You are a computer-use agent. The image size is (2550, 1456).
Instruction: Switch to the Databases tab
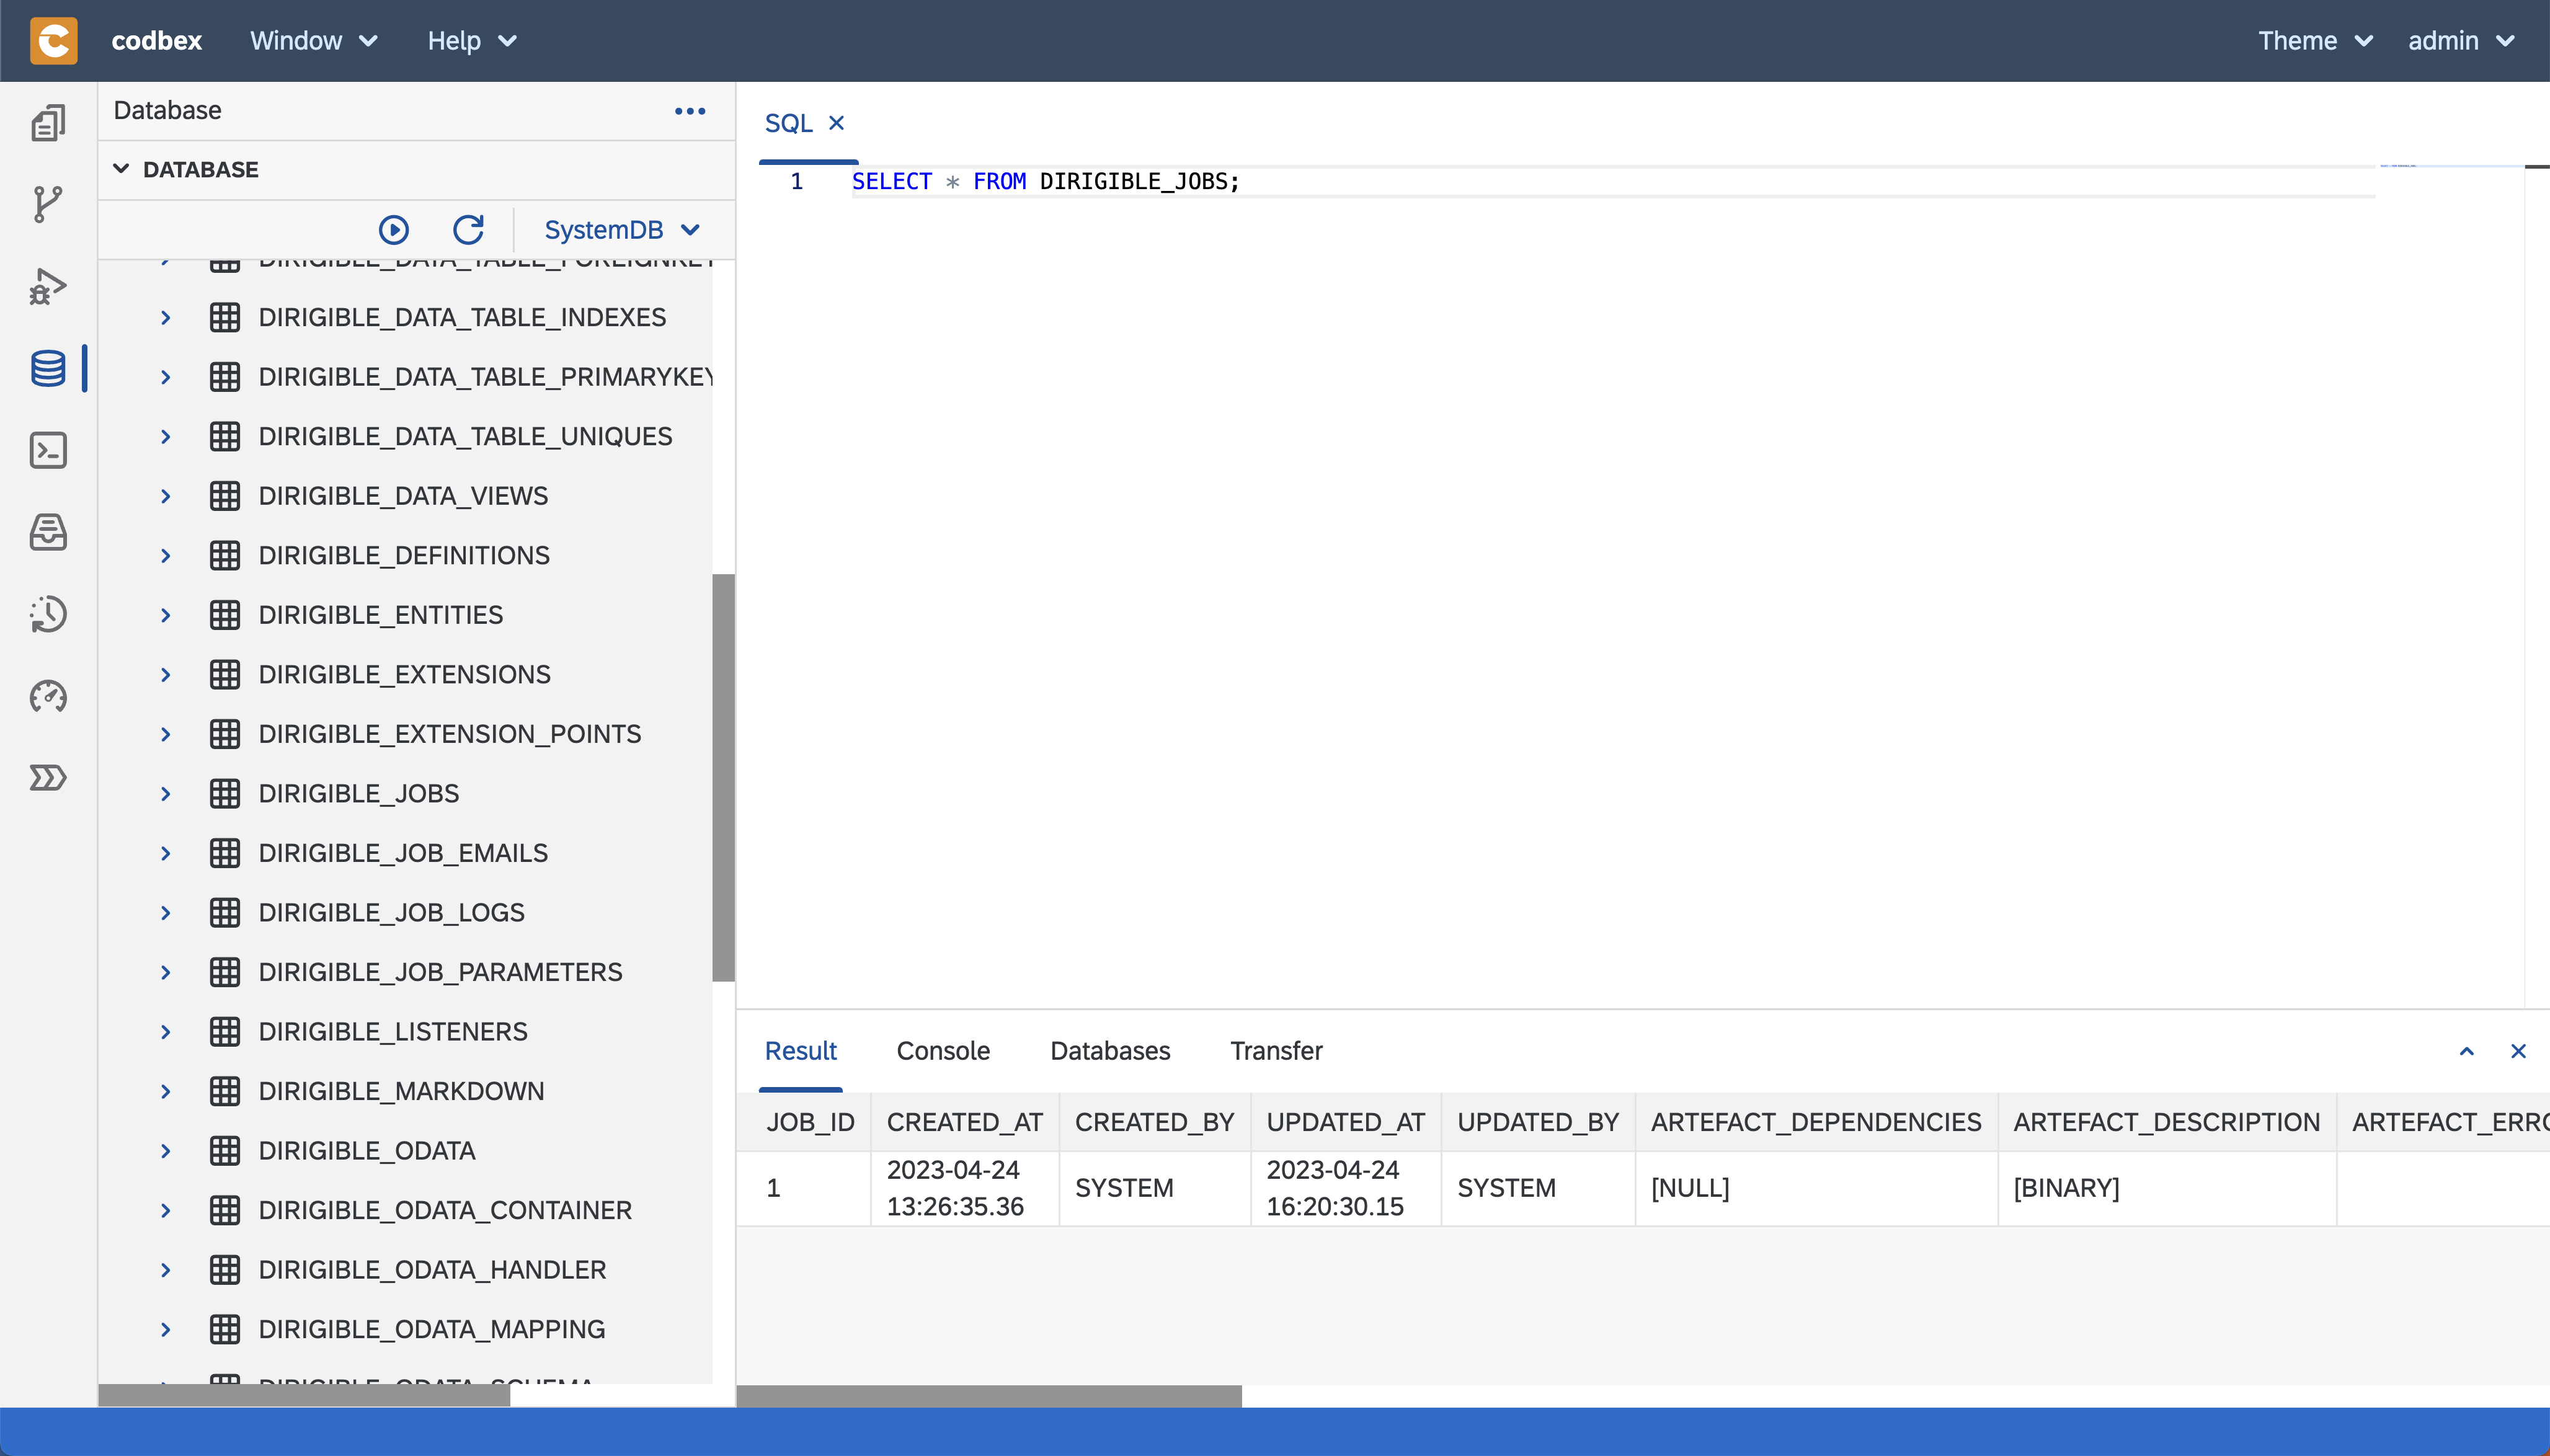pyautogui.click(x=1110, y=1051)
